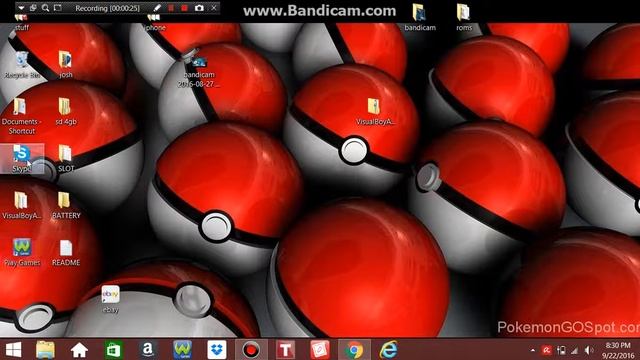The image size is (640, 360).
Task: Select the josh folder icon
Action: tap(66, 65)
